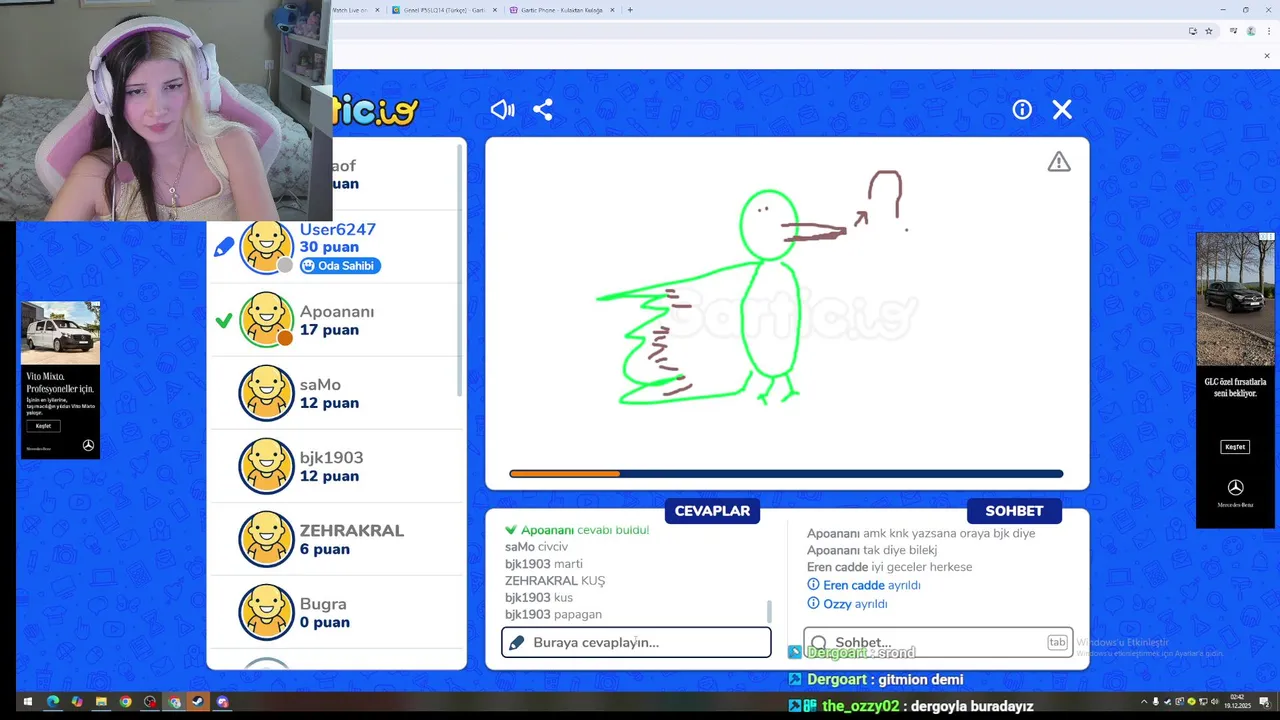1280x720 pixels.
Task: Click the system volume tray icon
Action: click(1213, 702)
